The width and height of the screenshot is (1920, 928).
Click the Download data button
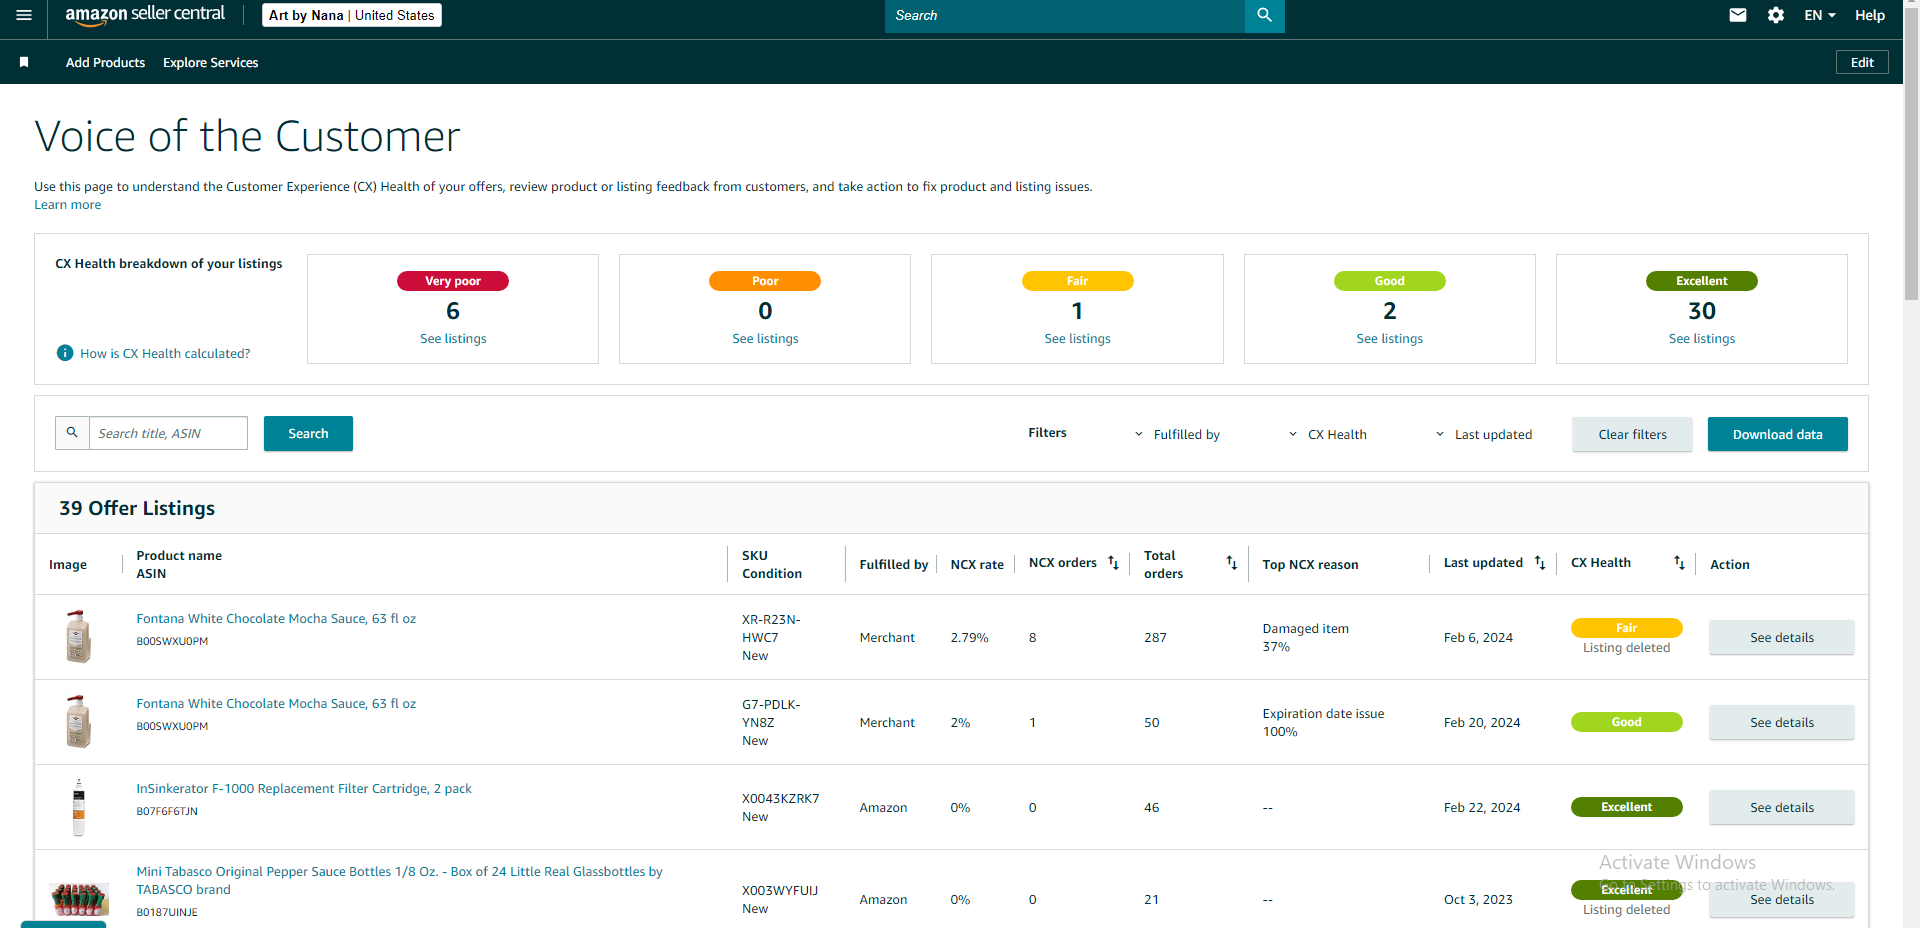point(1777,434)
